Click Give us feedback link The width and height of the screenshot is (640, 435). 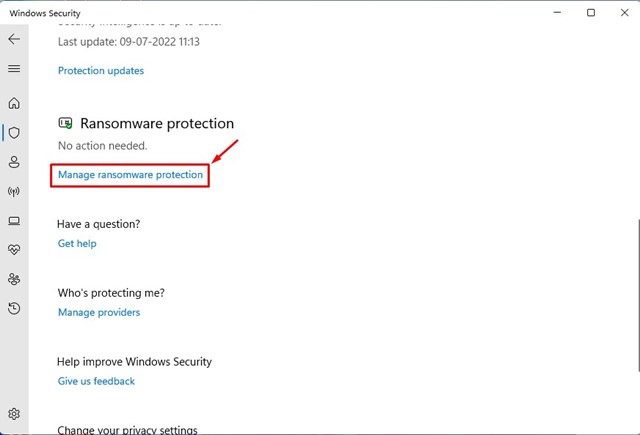click(96, 381)
